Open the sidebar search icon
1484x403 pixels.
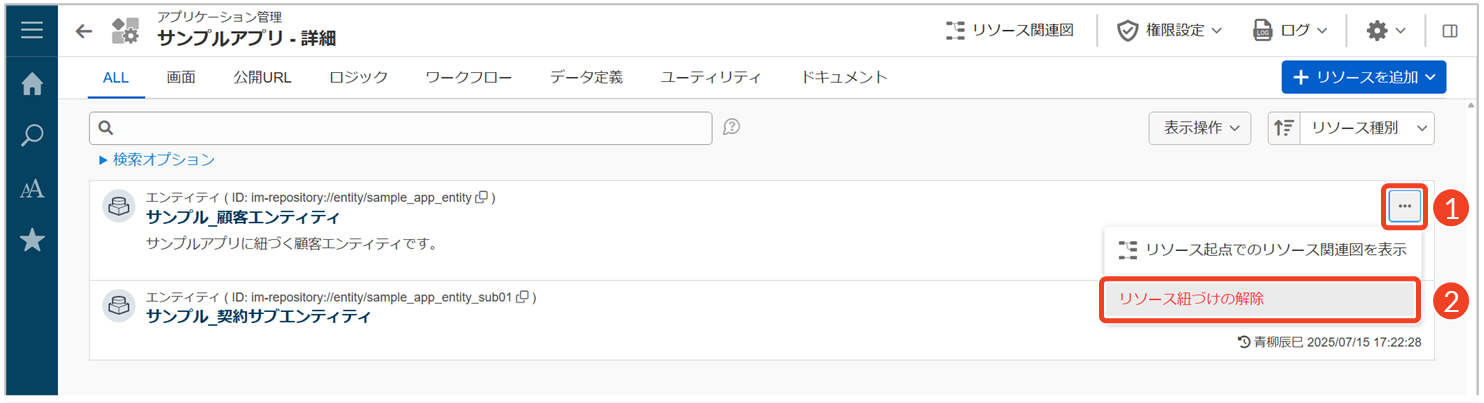click(x=32, y=136)
